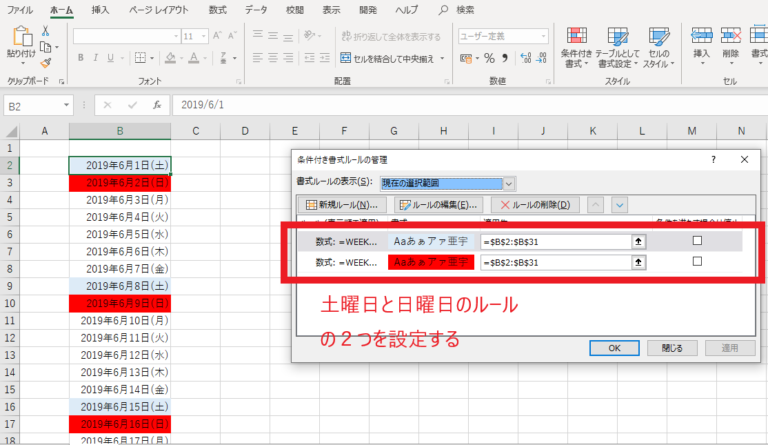Image resolution: width=768 pixels, height=445 pixels.
Task: Click the fill color bucket button
Action: [170, 58]
